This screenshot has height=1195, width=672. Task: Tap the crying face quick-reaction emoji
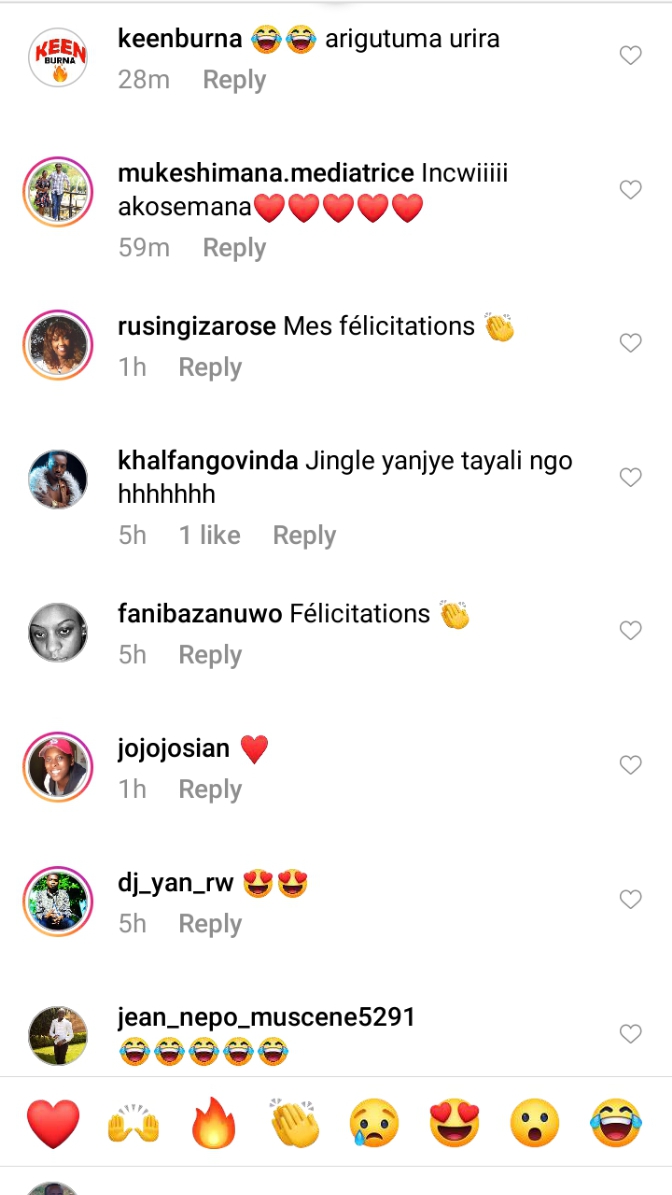coord(375,1123)
